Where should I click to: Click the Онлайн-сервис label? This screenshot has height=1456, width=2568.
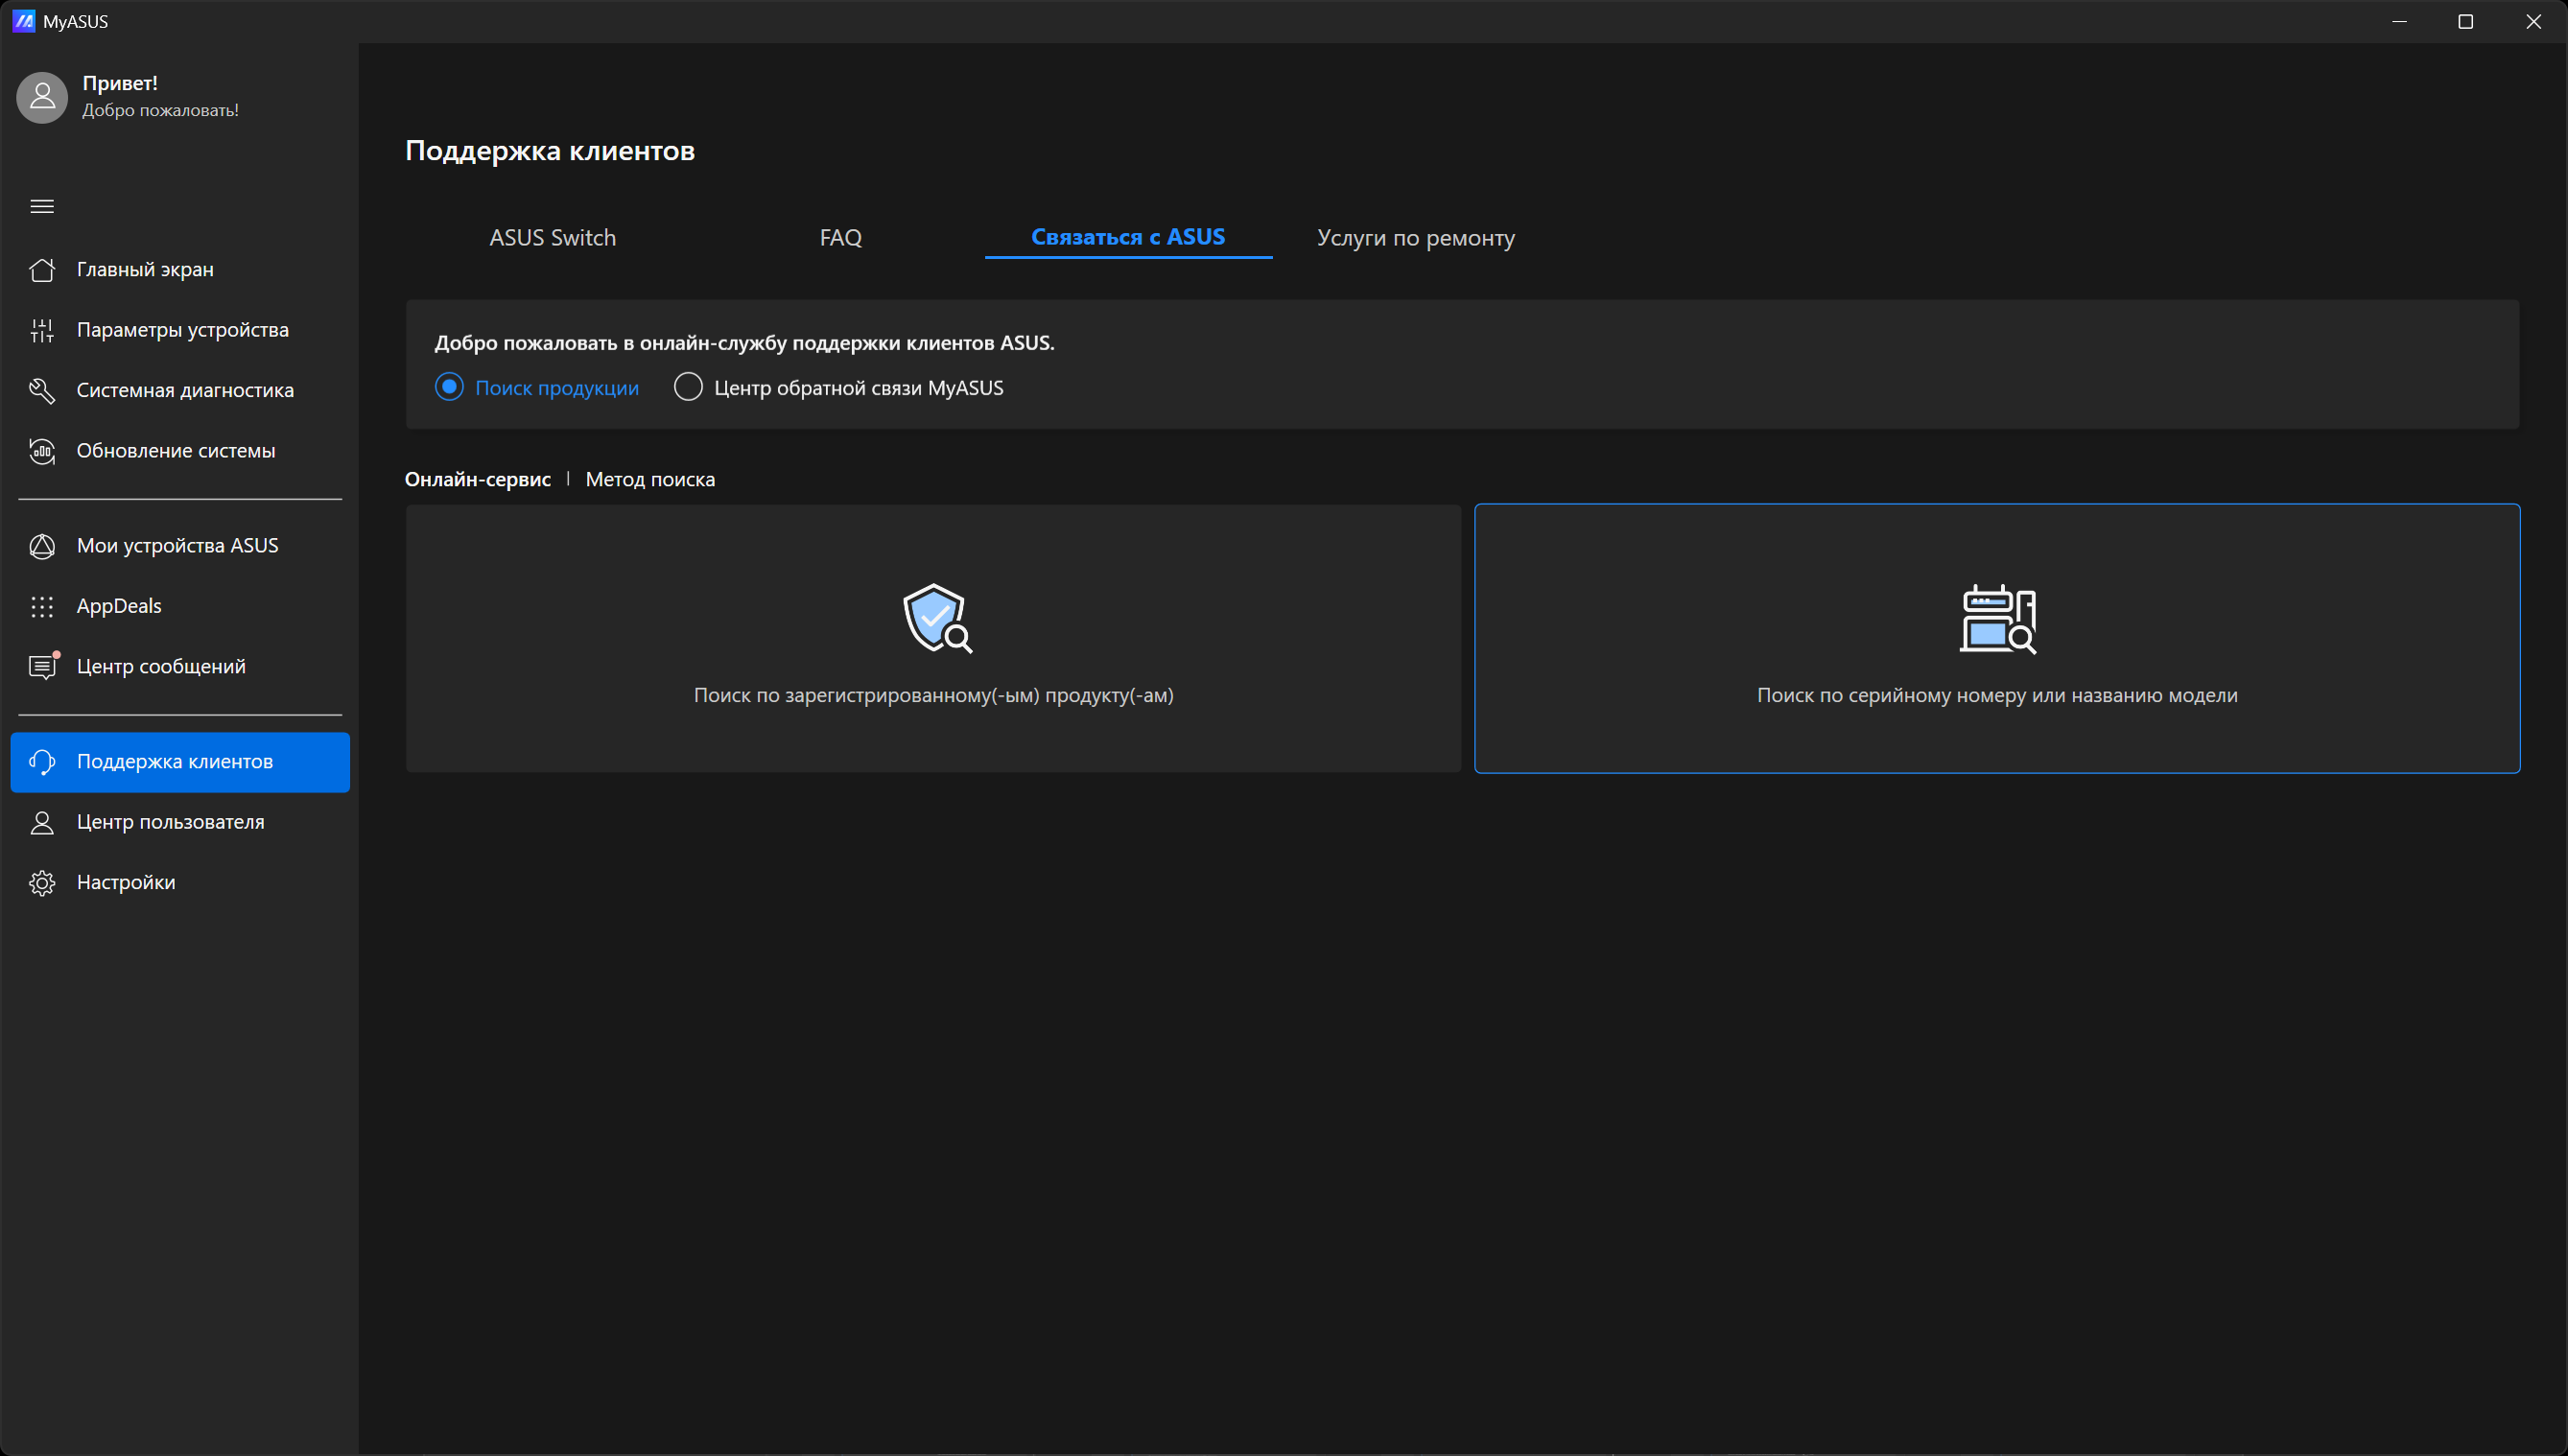(478, 479)
